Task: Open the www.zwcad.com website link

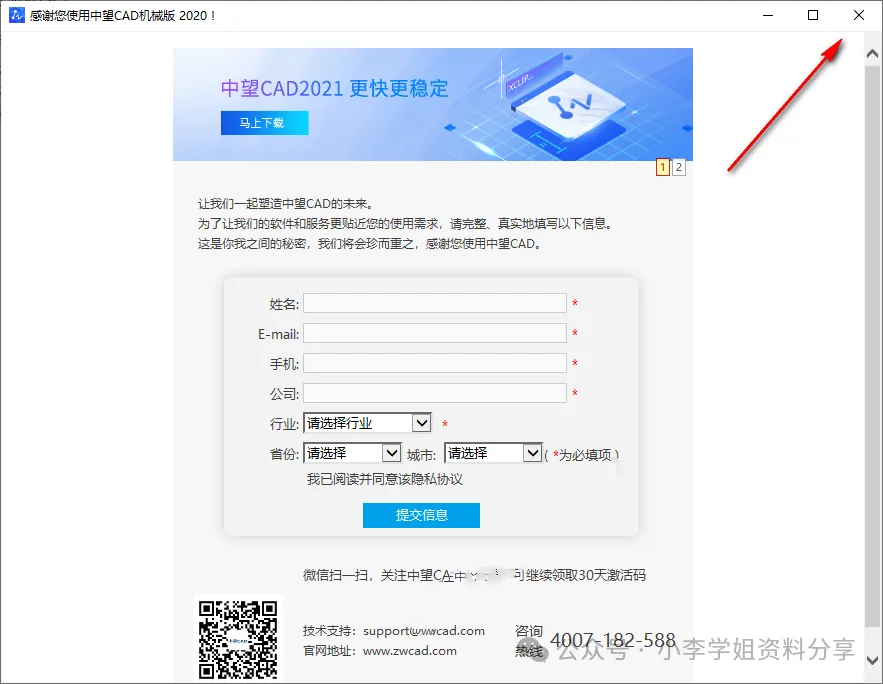Action: 409,651
